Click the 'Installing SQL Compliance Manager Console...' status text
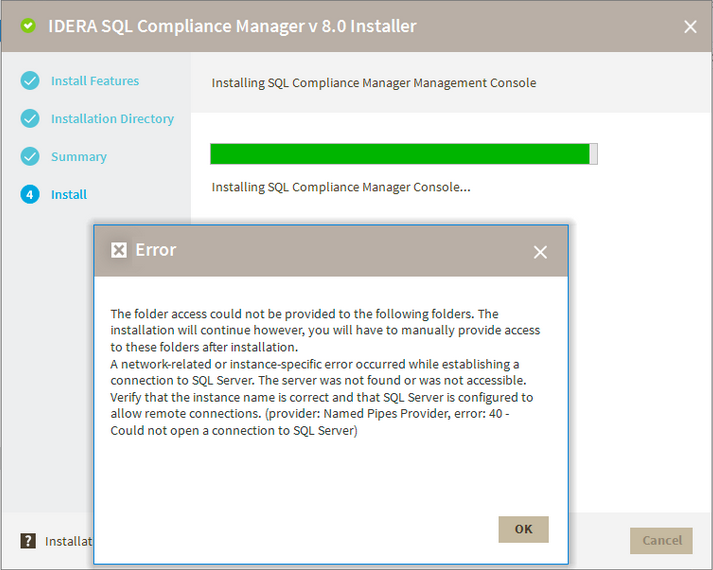713x570 pixels. (341, 187)
